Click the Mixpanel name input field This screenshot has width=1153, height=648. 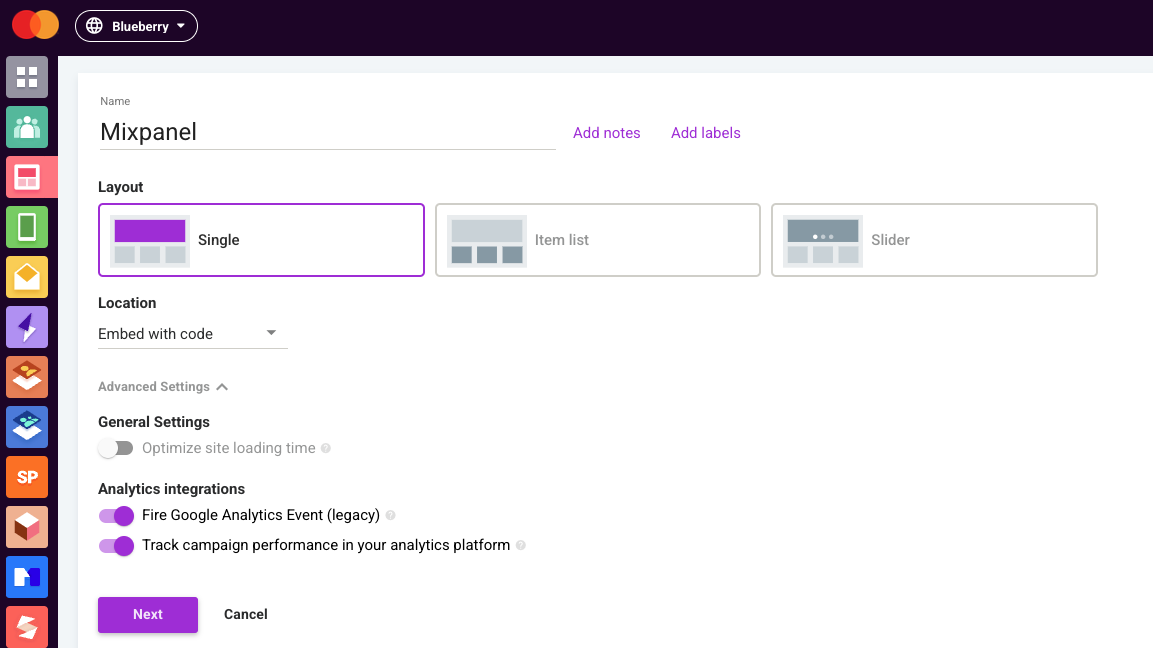click(x=327, y=132)
